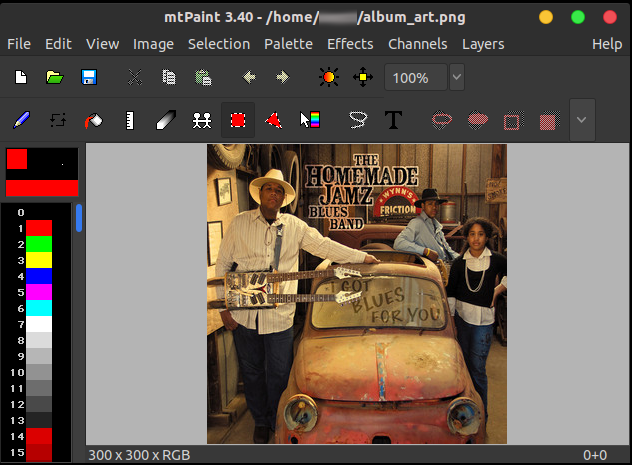Undo last action with left arrow
The width and height of the screenshot is (632, 465).
[249, 77]
